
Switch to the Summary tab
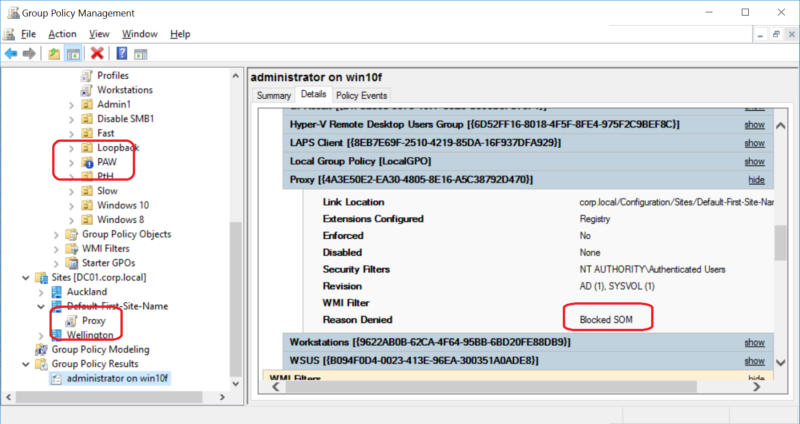(x=273, y=95)
